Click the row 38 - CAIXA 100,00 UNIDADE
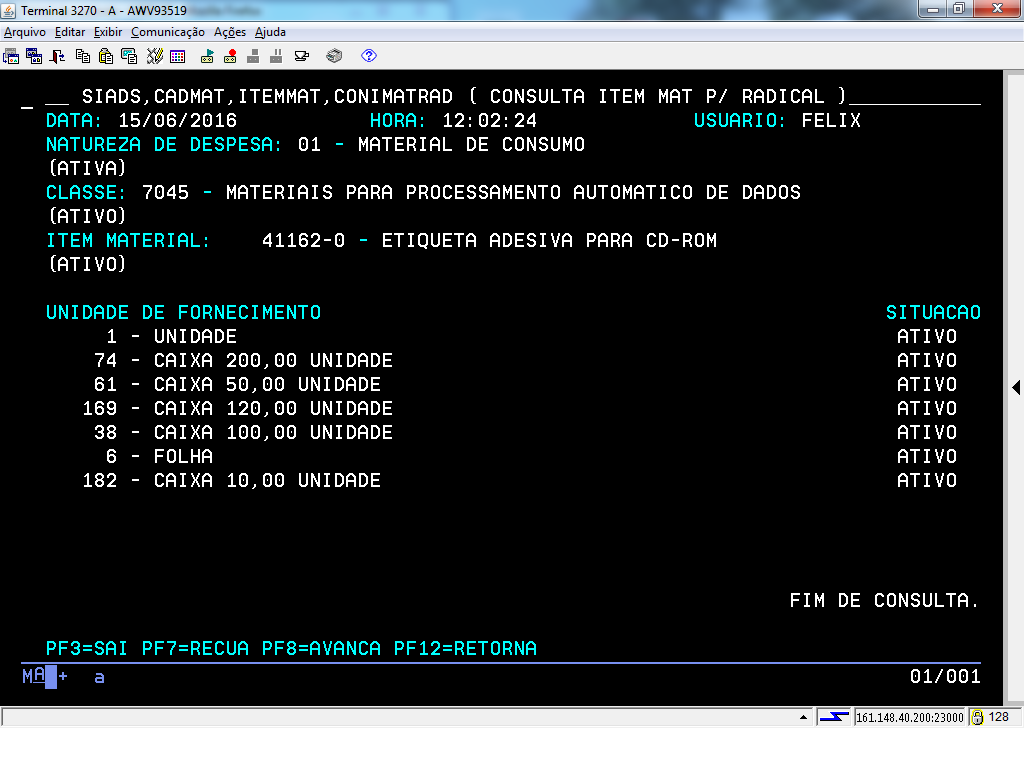This screenshot has width=1024, height=768. [243, 432]
